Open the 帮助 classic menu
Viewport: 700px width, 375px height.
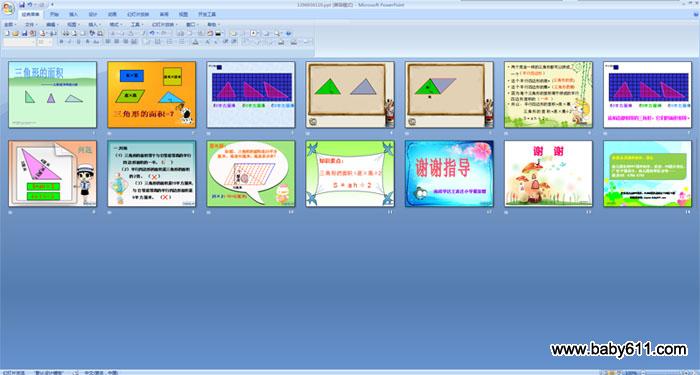tap(213, 25)
